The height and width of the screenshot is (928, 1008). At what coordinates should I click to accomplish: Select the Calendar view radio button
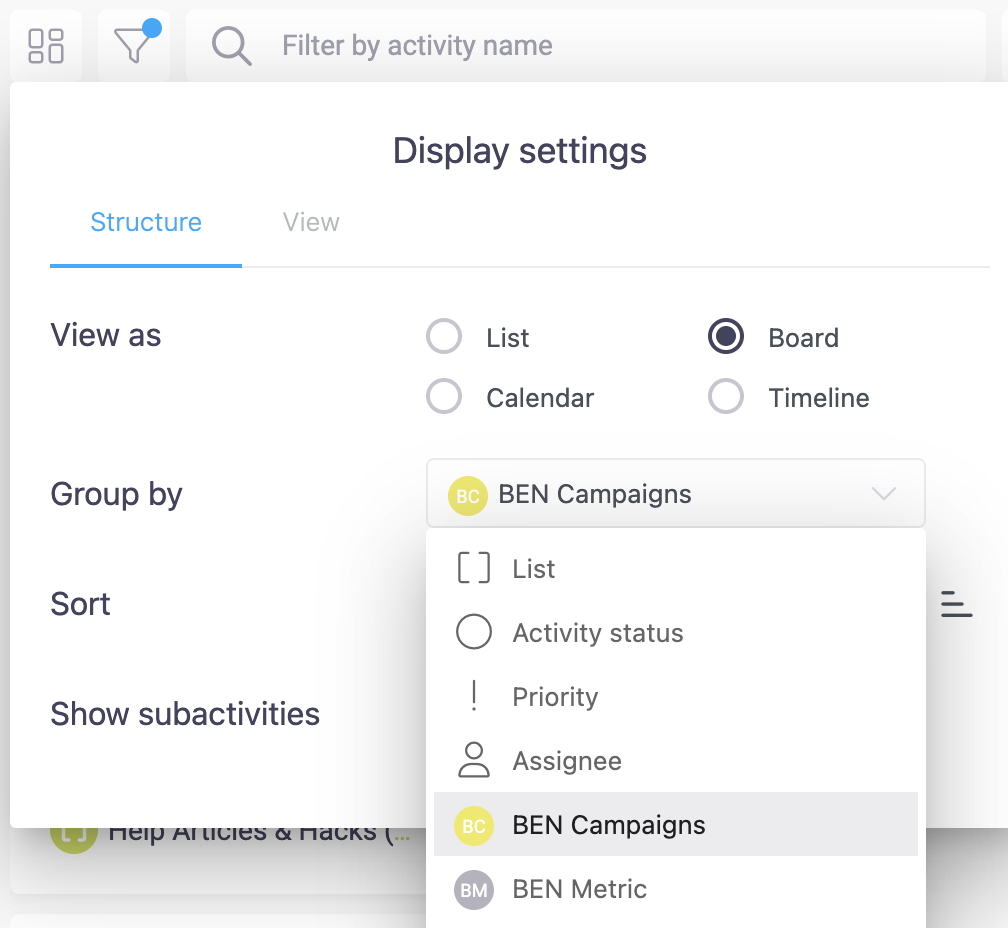444,398
